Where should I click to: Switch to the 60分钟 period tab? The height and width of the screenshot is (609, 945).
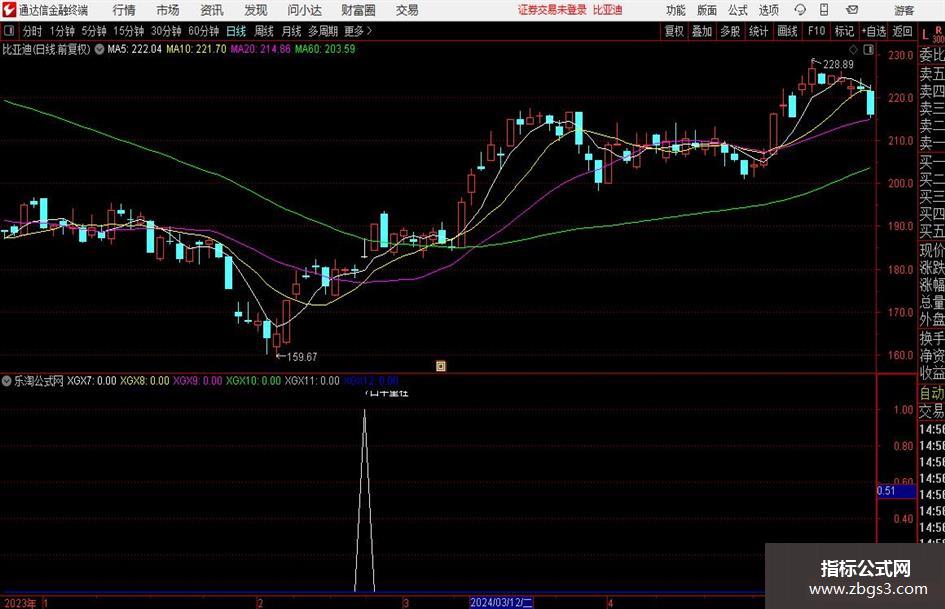(204, 31)
